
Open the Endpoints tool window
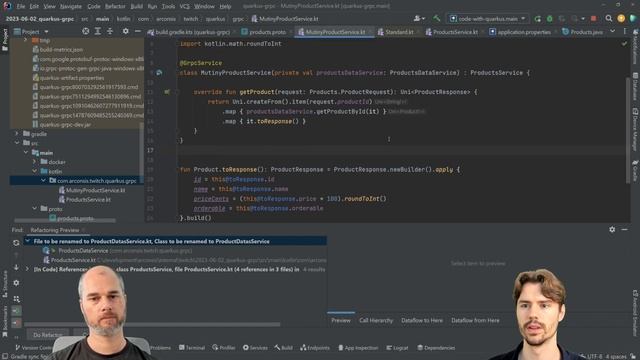pos(315,348)
